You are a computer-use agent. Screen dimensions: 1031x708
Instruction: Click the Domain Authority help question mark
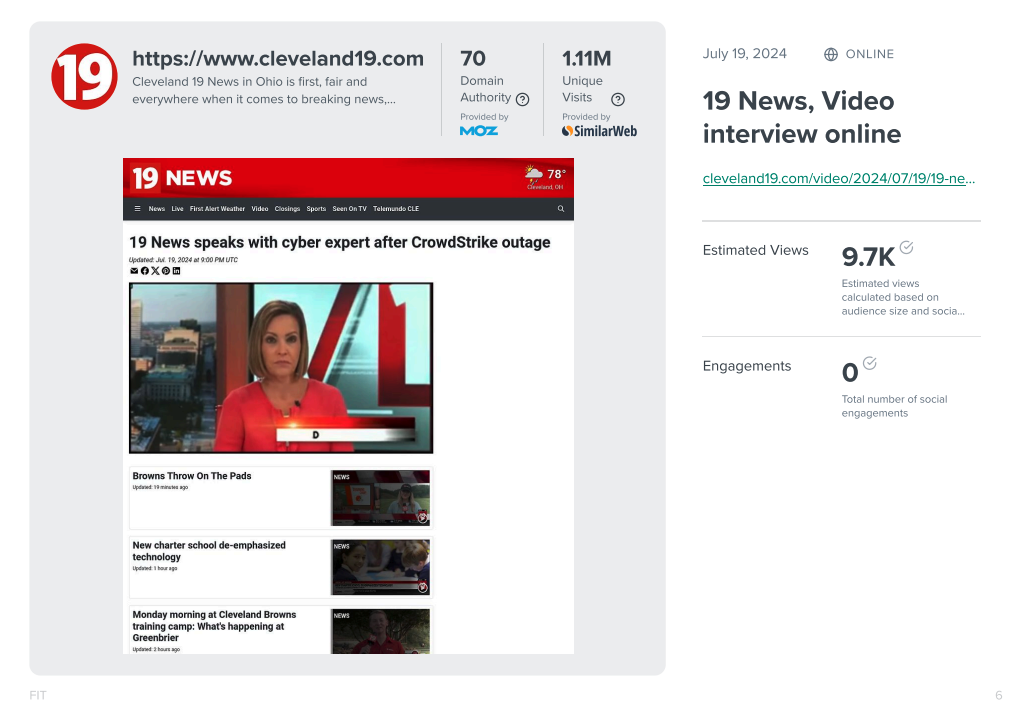click(x=522, y=99)
